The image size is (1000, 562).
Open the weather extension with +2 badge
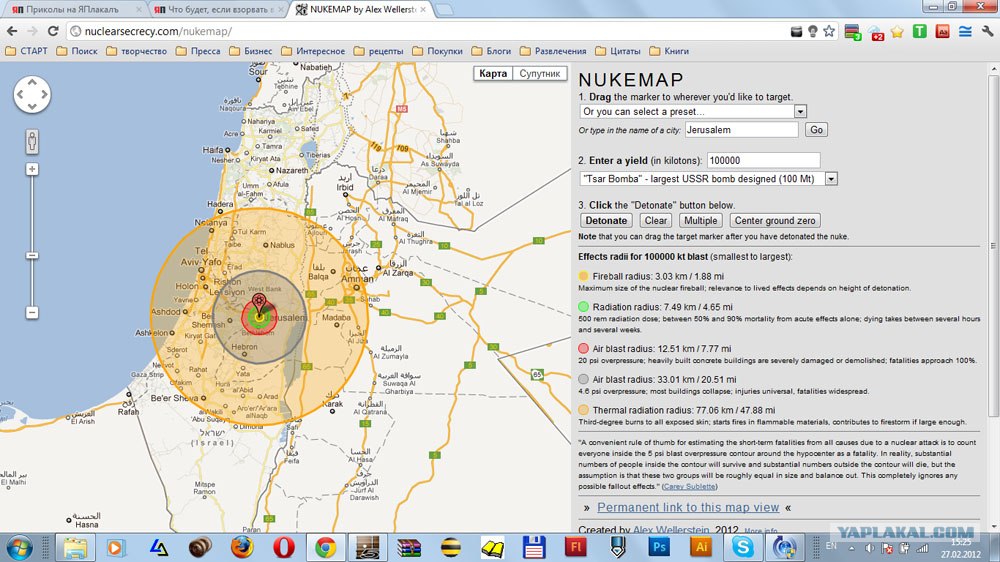pos(876,32)
